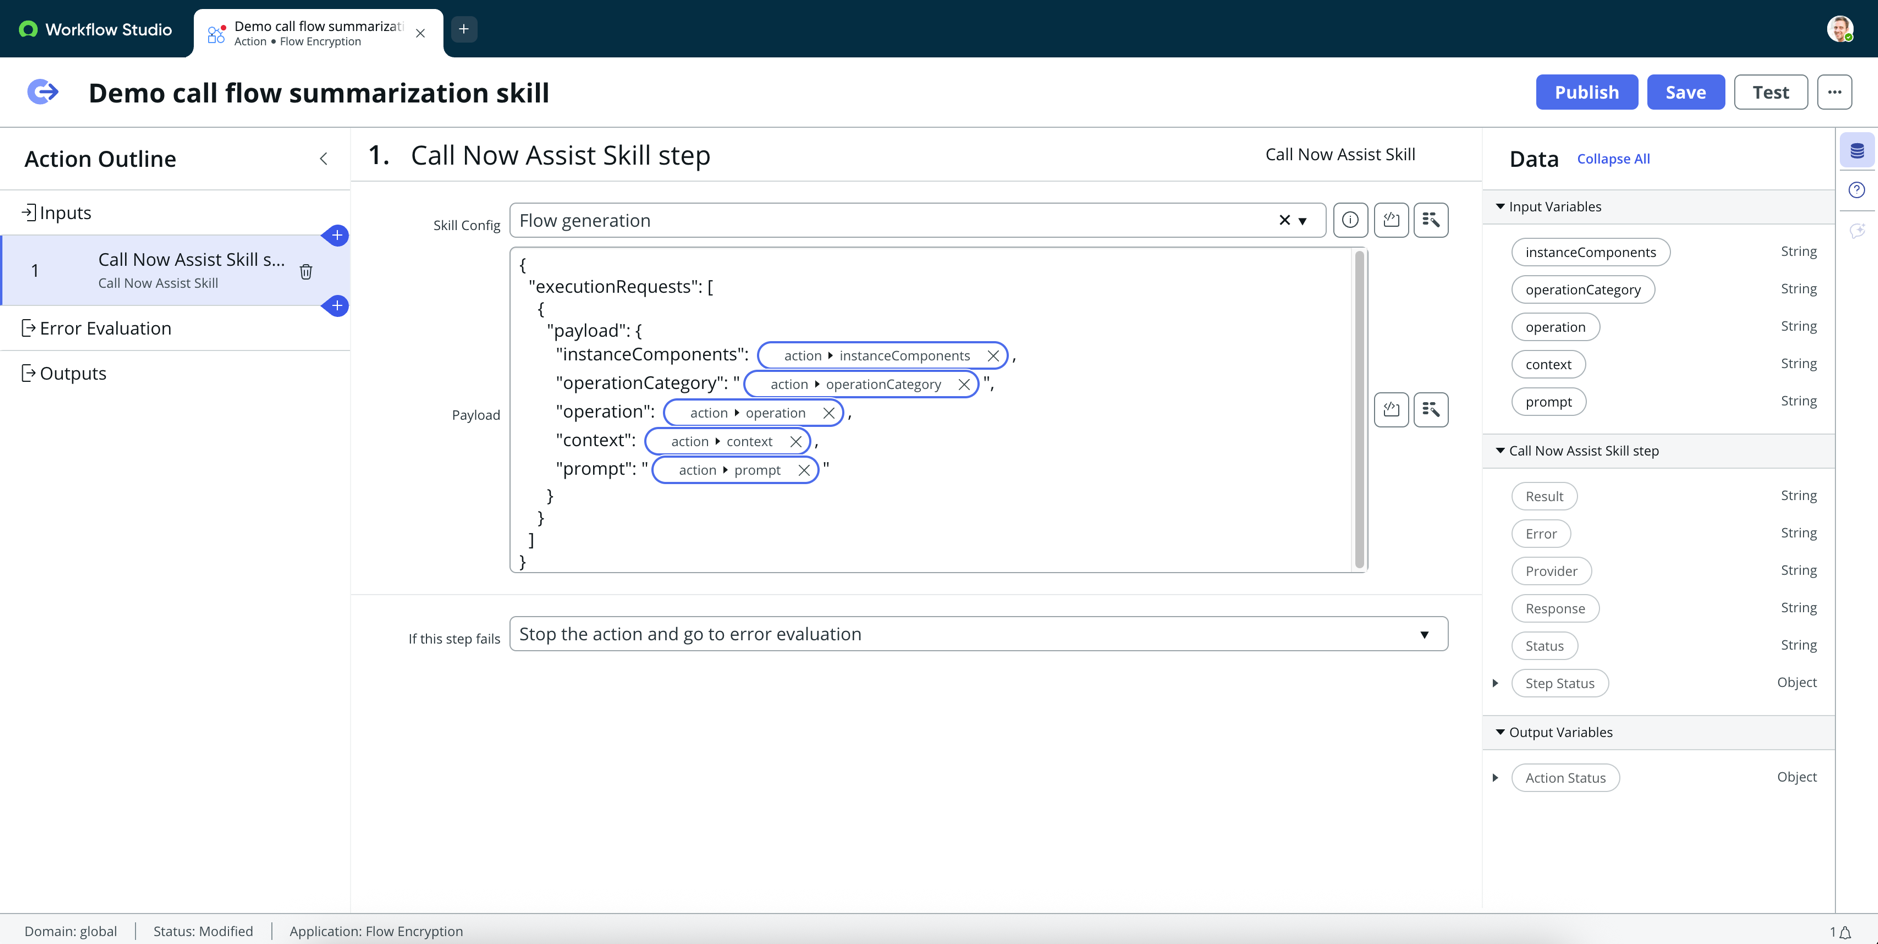The width and height of the screenshot is (1878, 944).
Task: Open the data pill picker beside Payload
Action: tap(1431, 409)
